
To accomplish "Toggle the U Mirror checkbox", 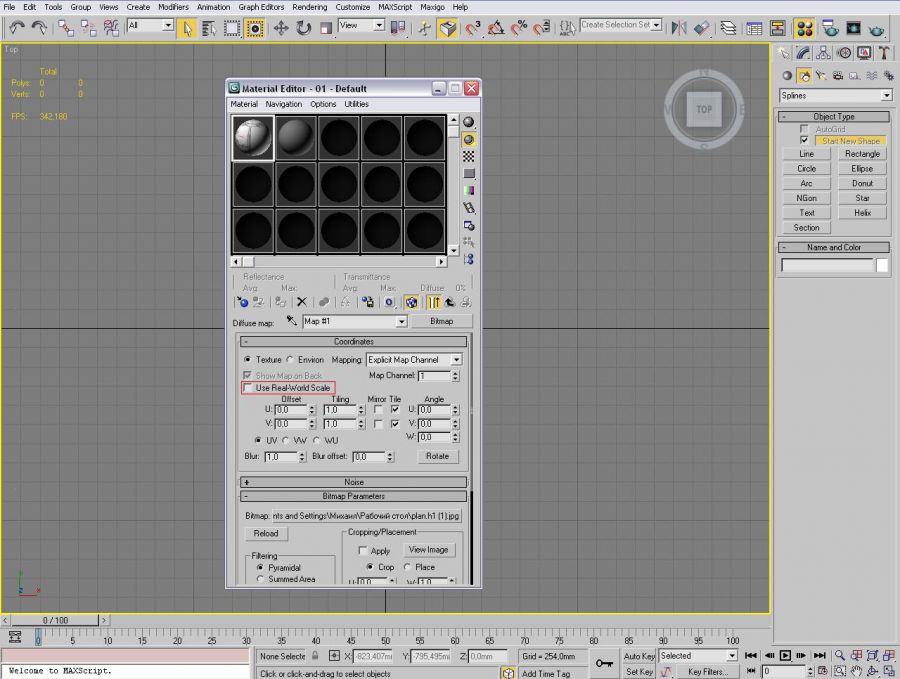I will 378,409.
